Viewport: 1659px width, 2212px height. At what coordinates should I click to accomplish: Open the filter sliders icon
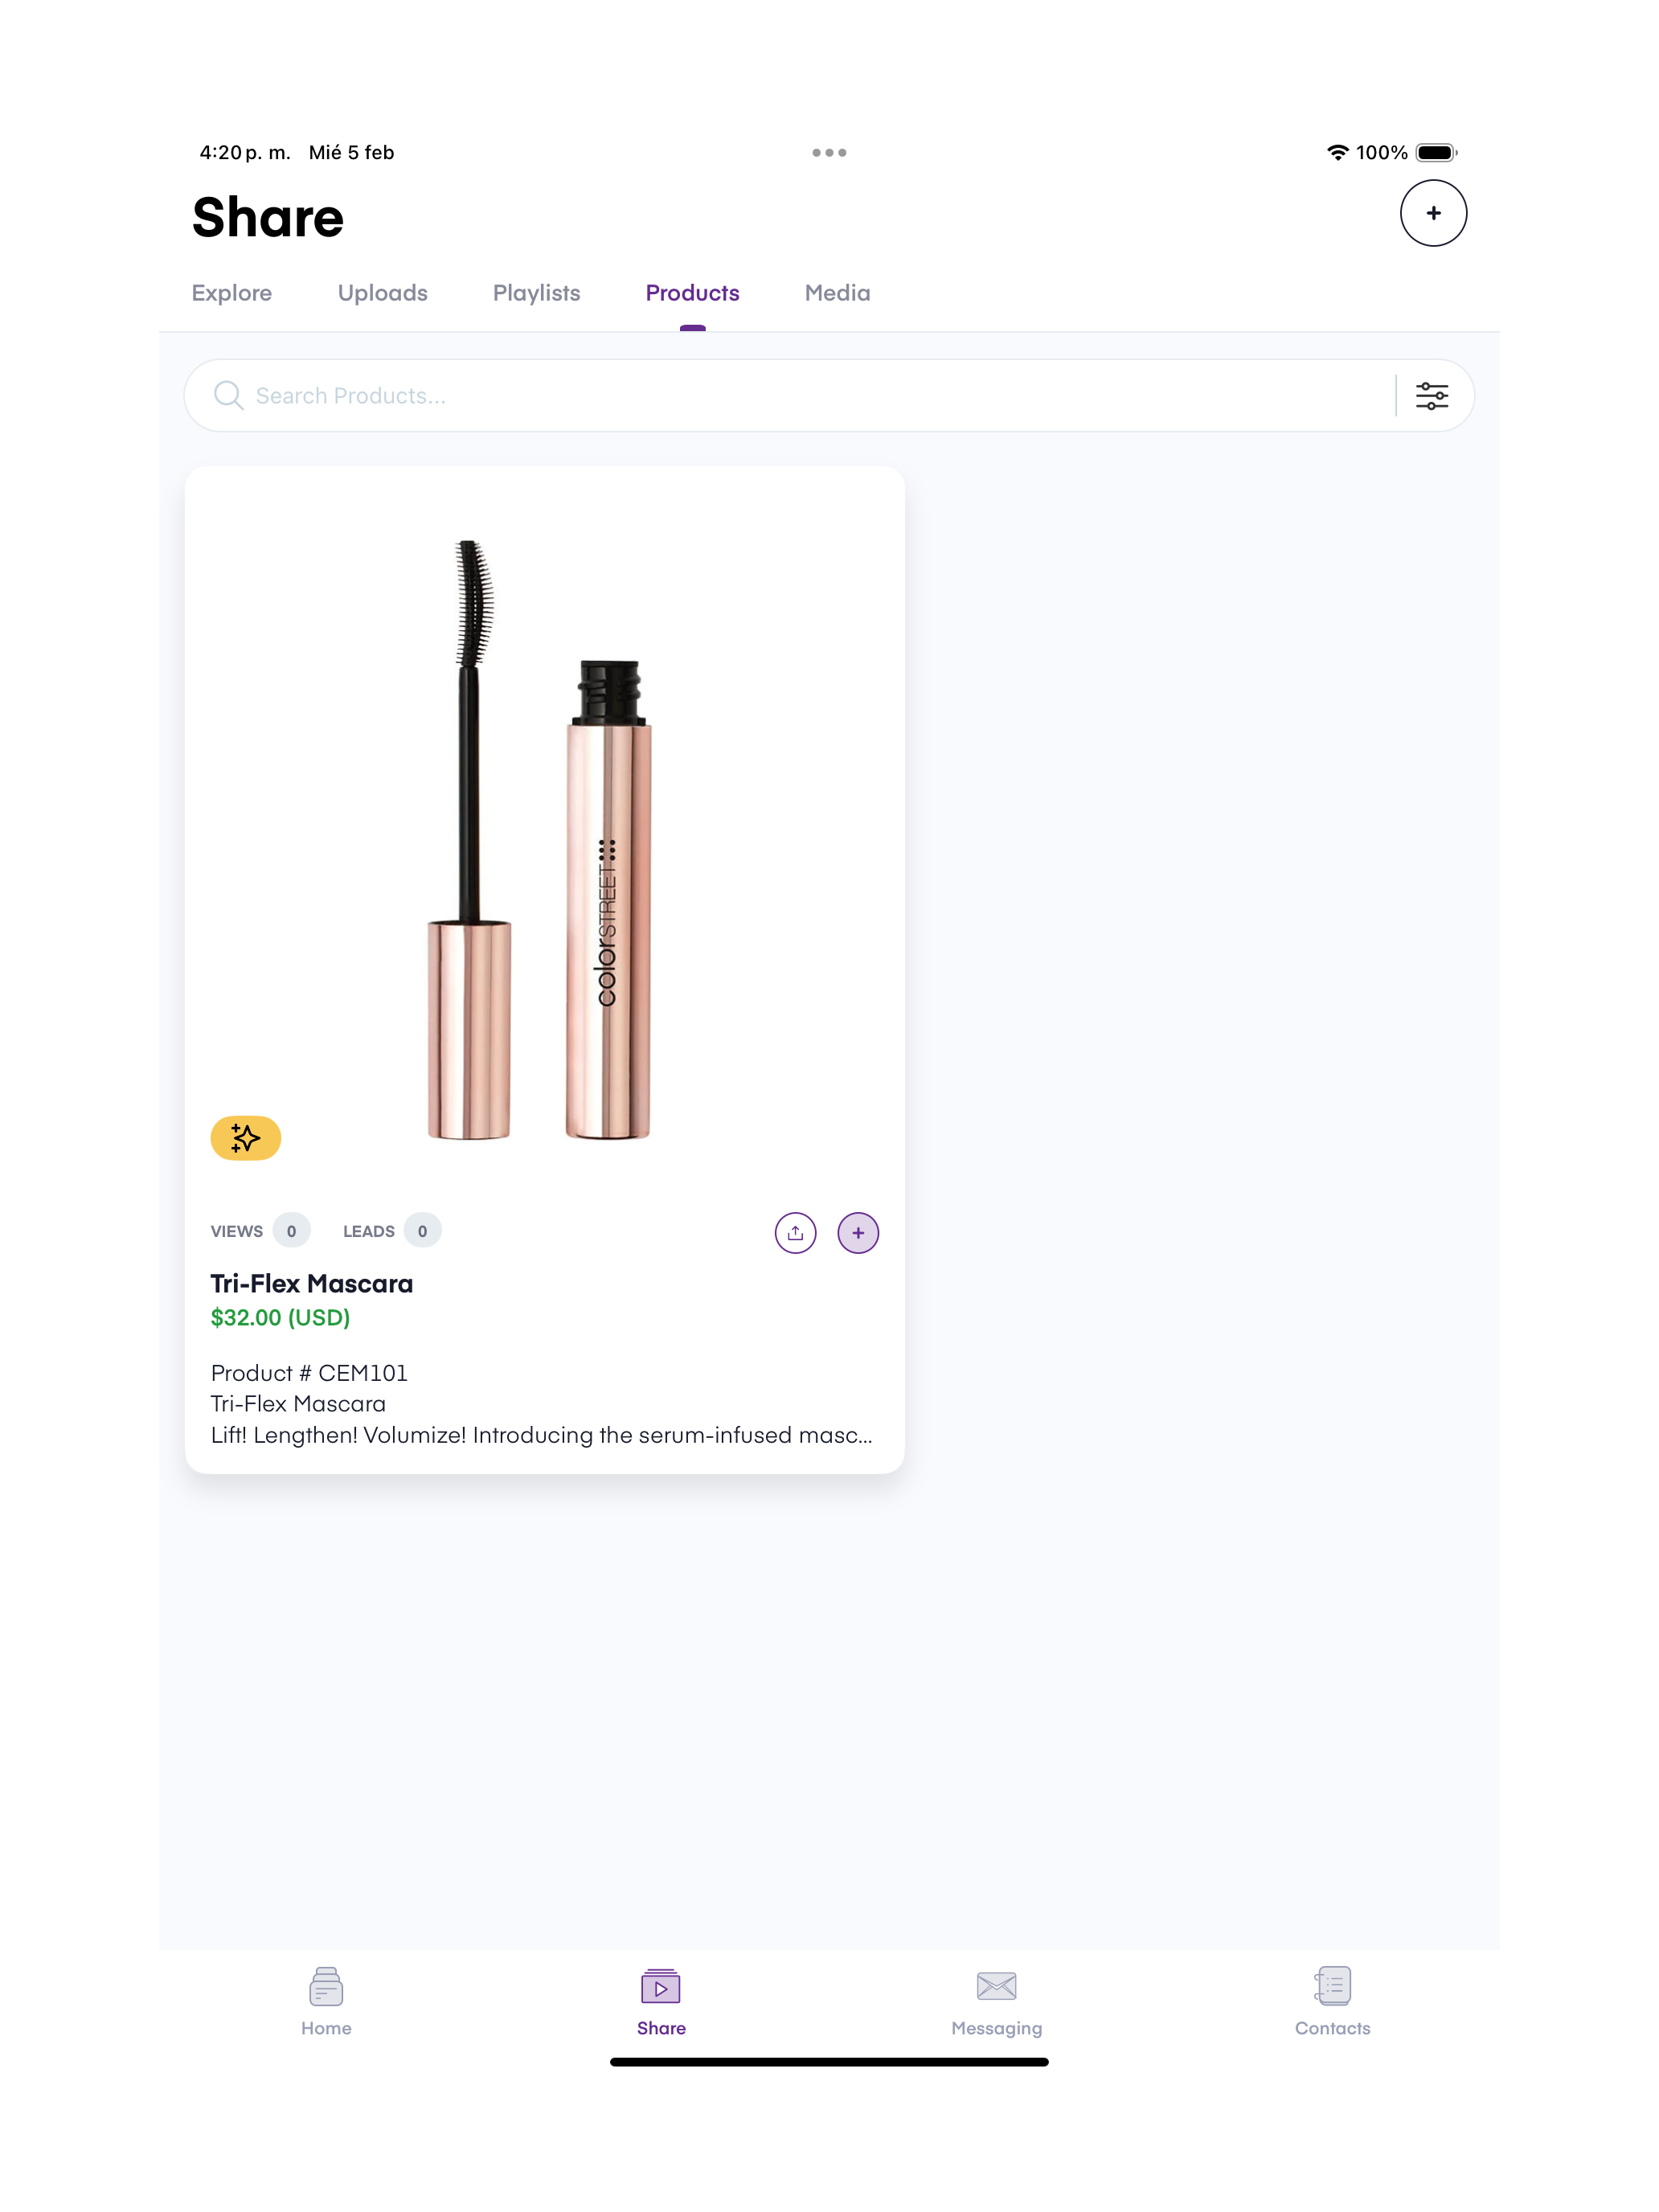click(1431, 396)
